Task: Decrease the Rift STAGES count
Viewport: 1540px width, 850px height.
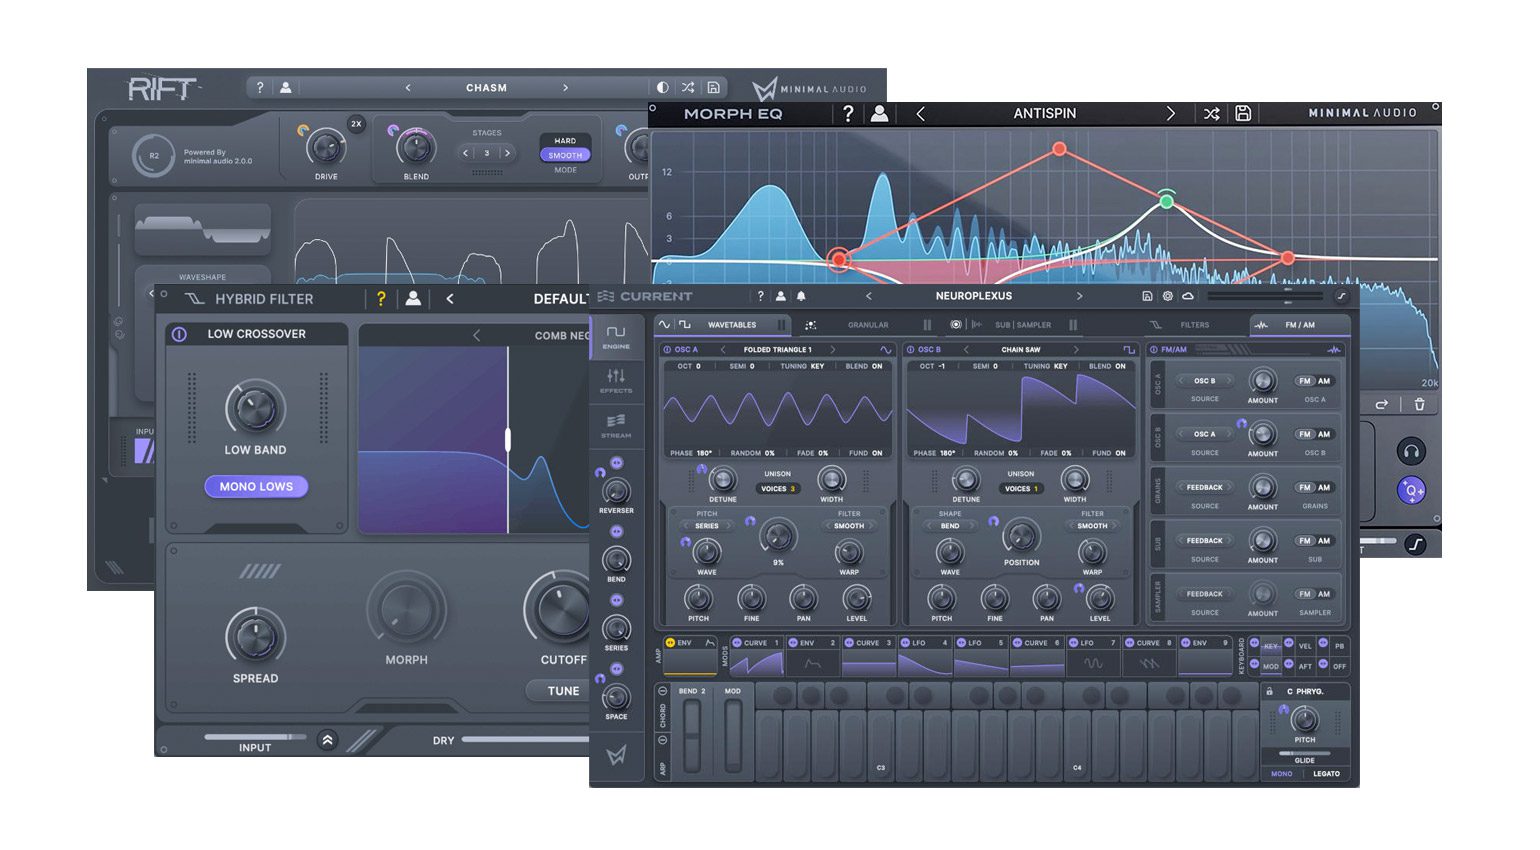Action: (466, 153)
